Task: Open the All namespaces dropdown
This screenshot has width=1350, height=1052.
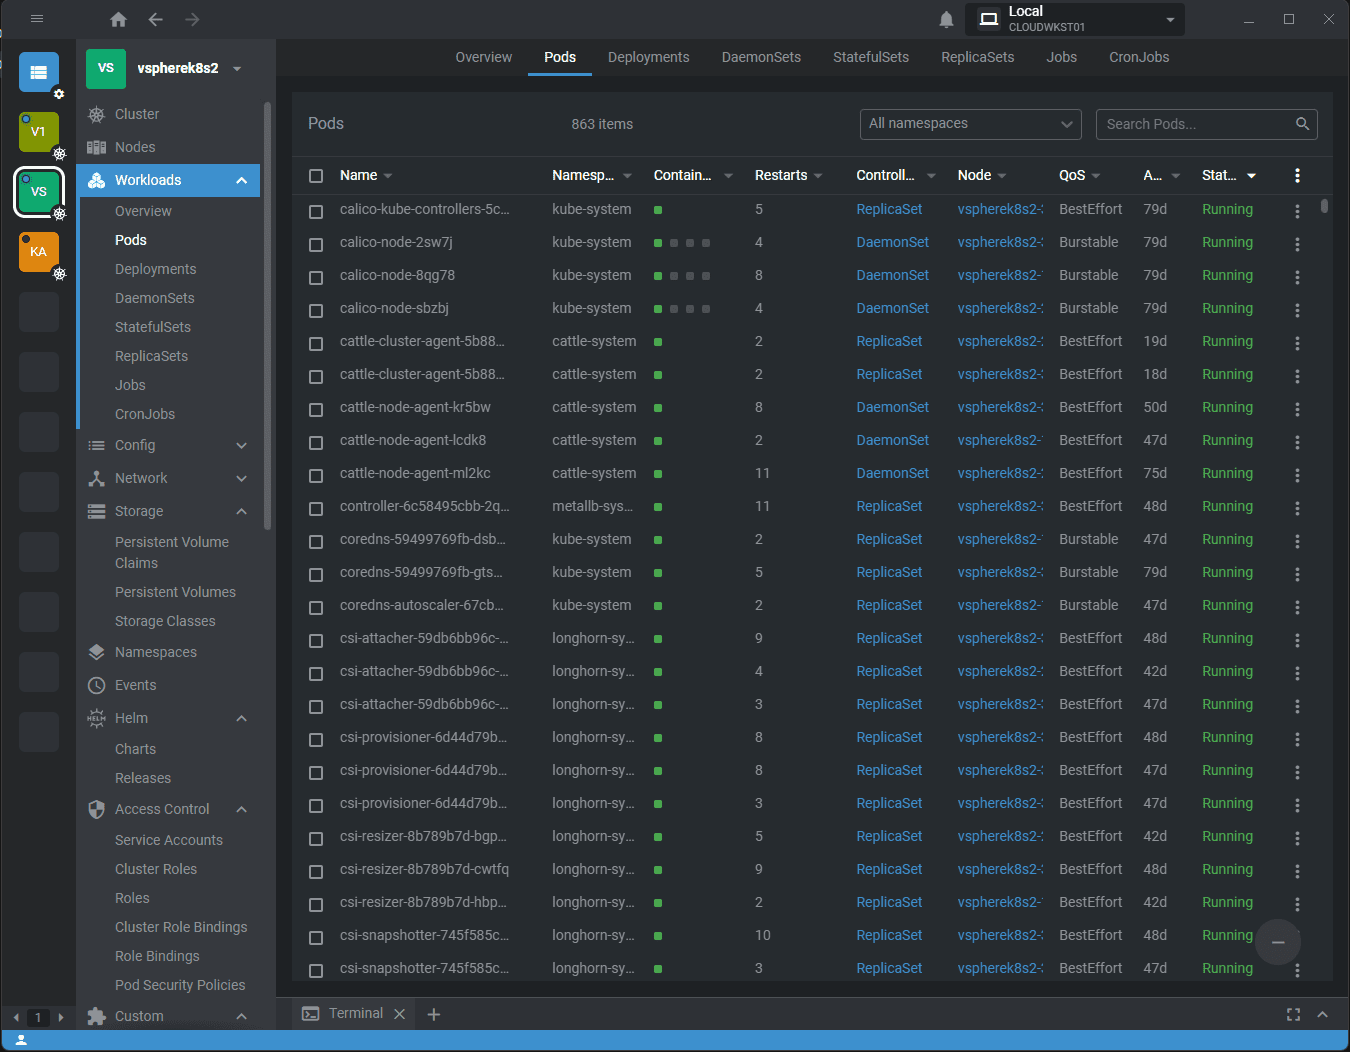Action: coord(969,124)
